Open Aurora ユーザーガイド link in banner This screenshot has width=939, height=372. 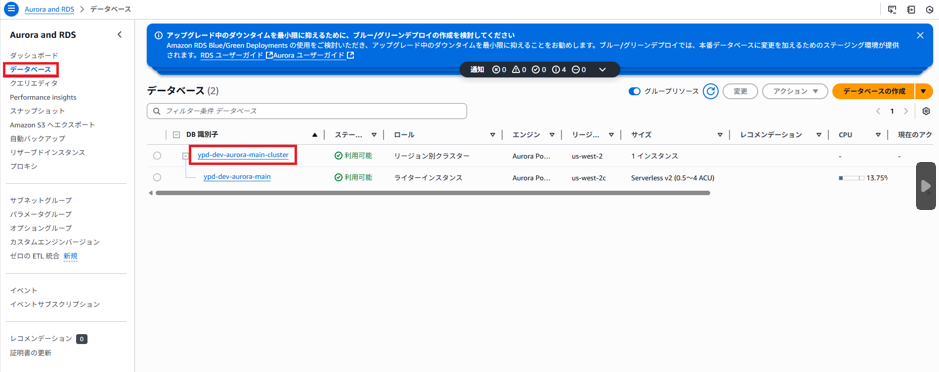[313, 55]
